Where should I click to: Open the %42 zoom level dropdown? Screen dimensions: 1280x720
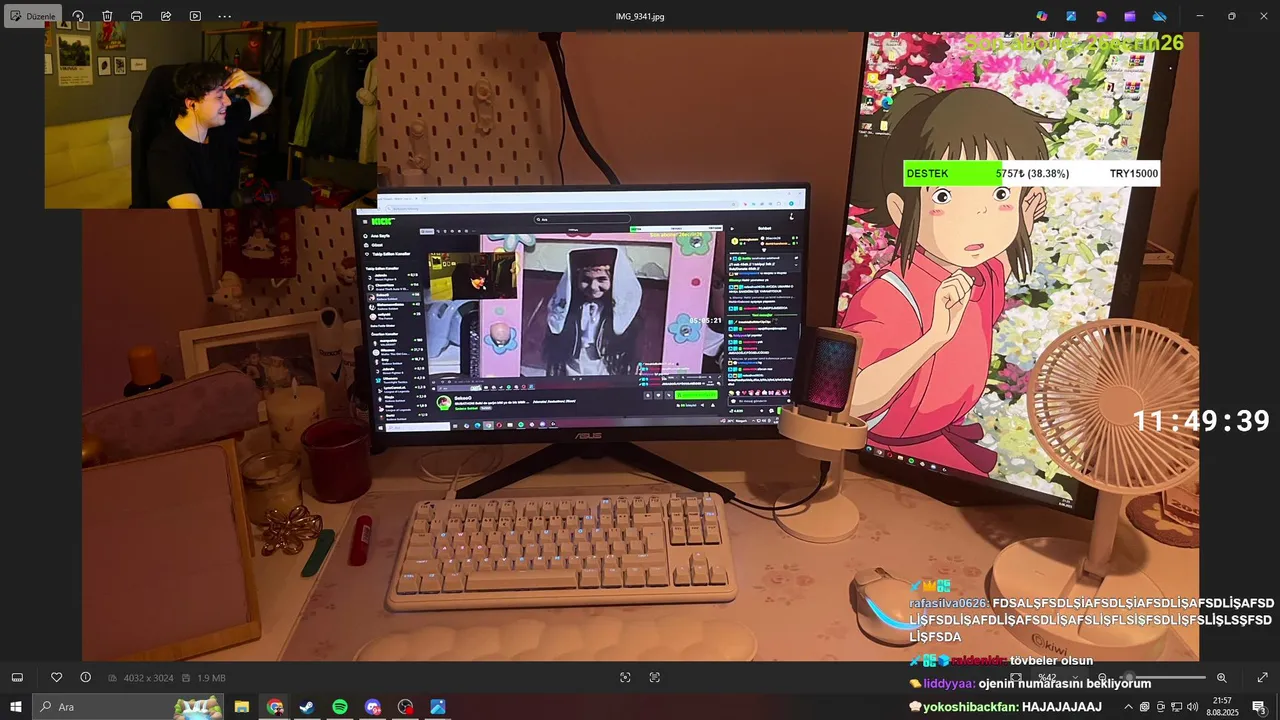pyautogui.click(x=1057, y=677)
